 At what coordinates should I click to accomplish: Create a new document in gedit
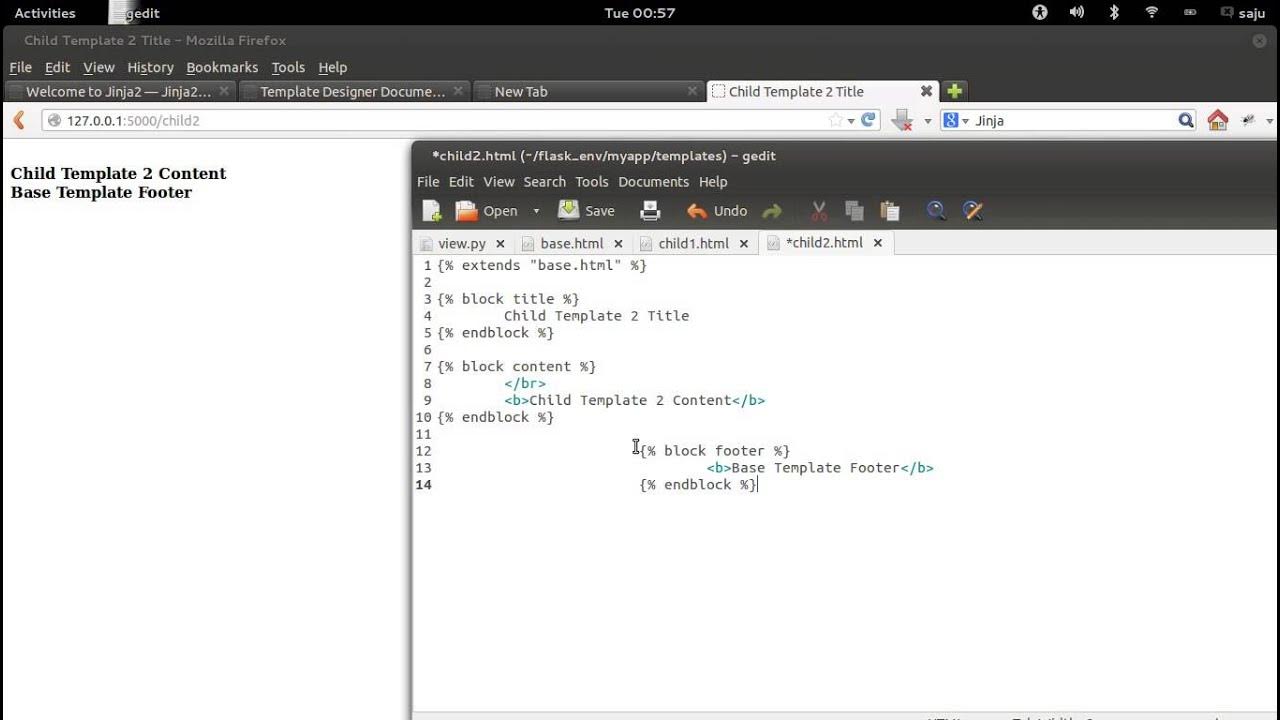coord(432,211)
